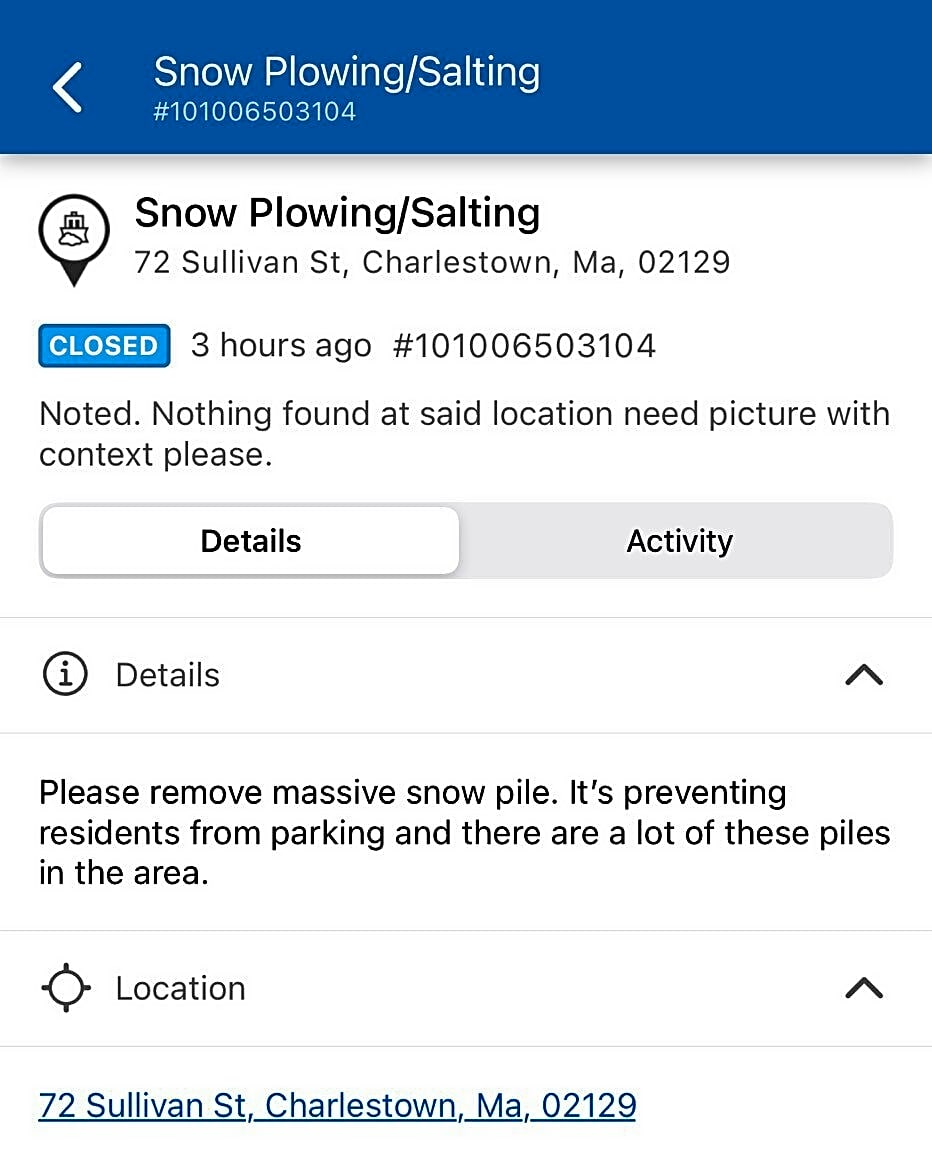Click the ticket number beside 3 hours ago
This screenshot has height=1152, width=932.
(x=524, y=346)
